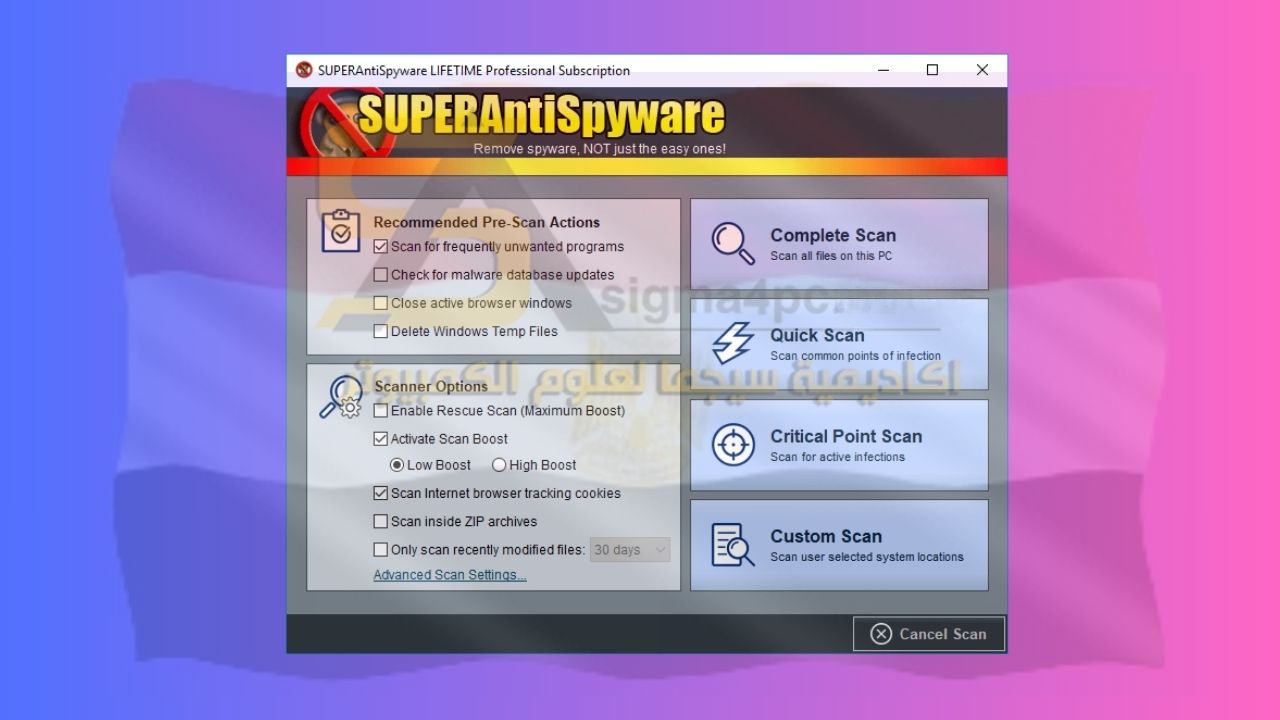Uncheck Scan for frequently unwanted programs

tap(380, 247)
